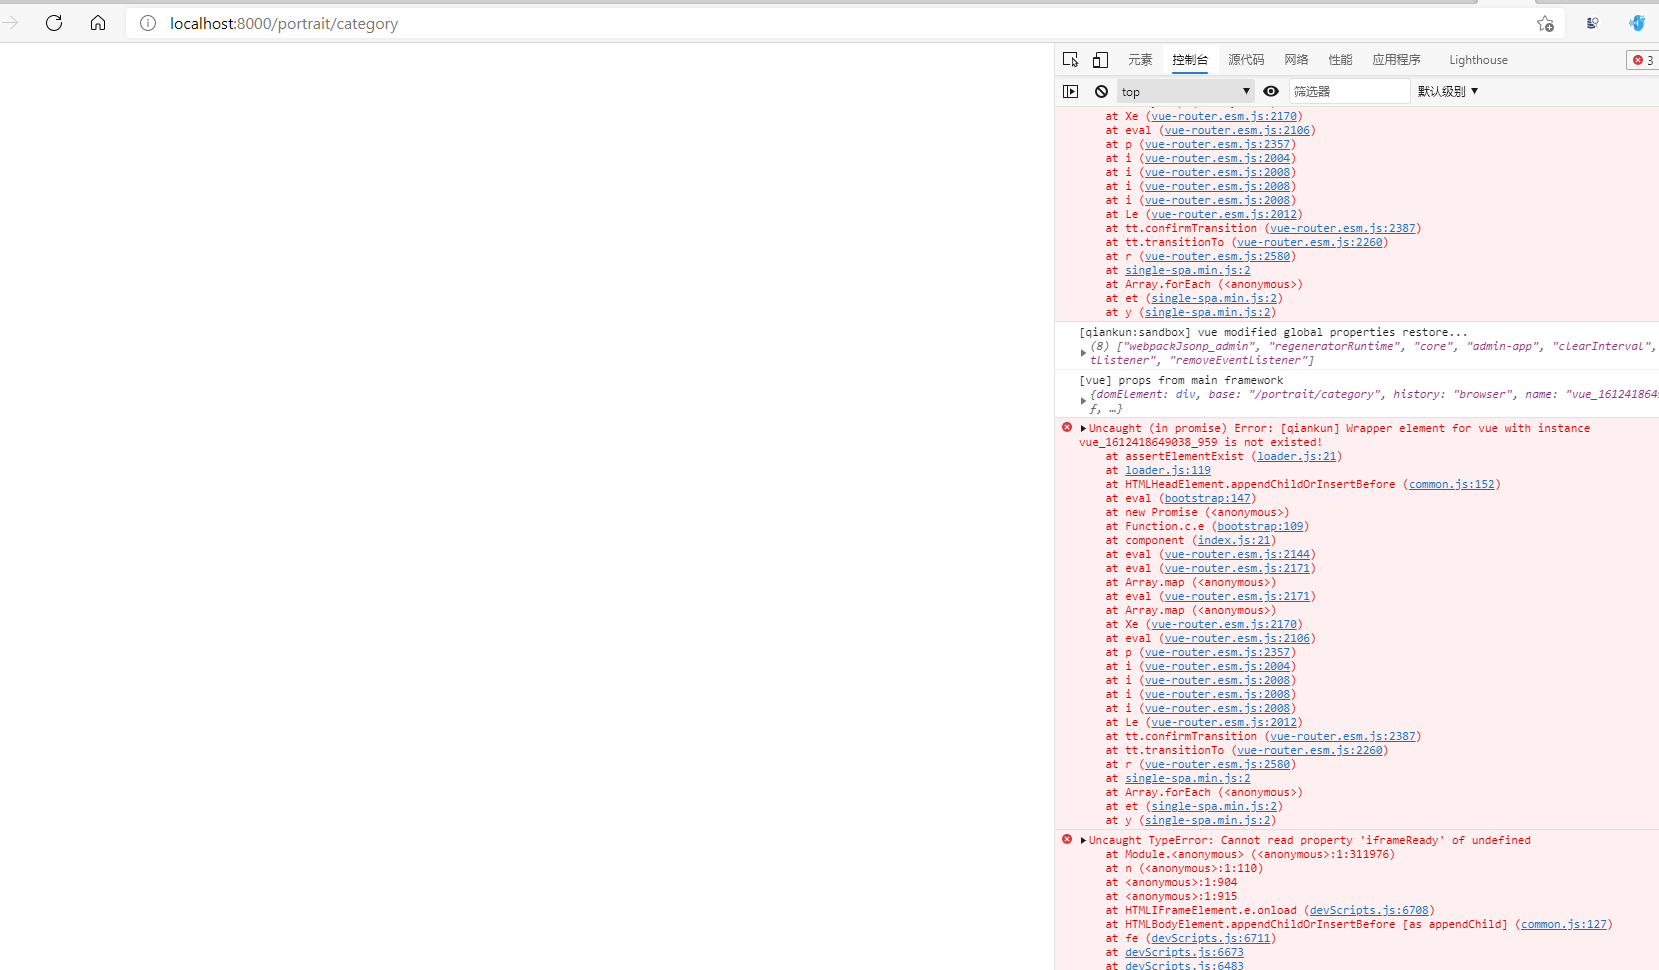The image size is (1659, 970).
Task: Clear the console messages
Action: (1100, 91)
